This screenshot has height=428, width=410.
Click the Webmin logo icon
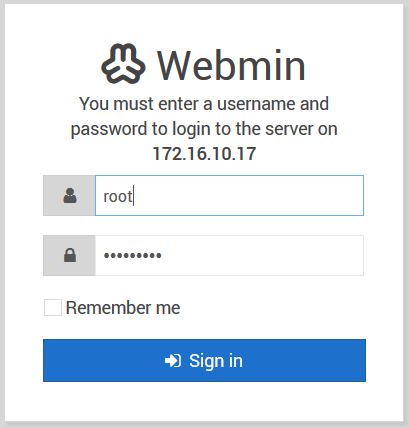[123, 63]
